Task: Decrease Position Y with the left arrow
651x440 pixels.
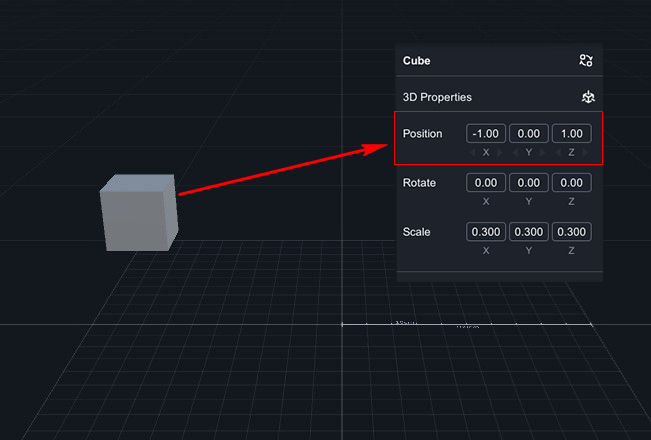Action: coord(516,152)
